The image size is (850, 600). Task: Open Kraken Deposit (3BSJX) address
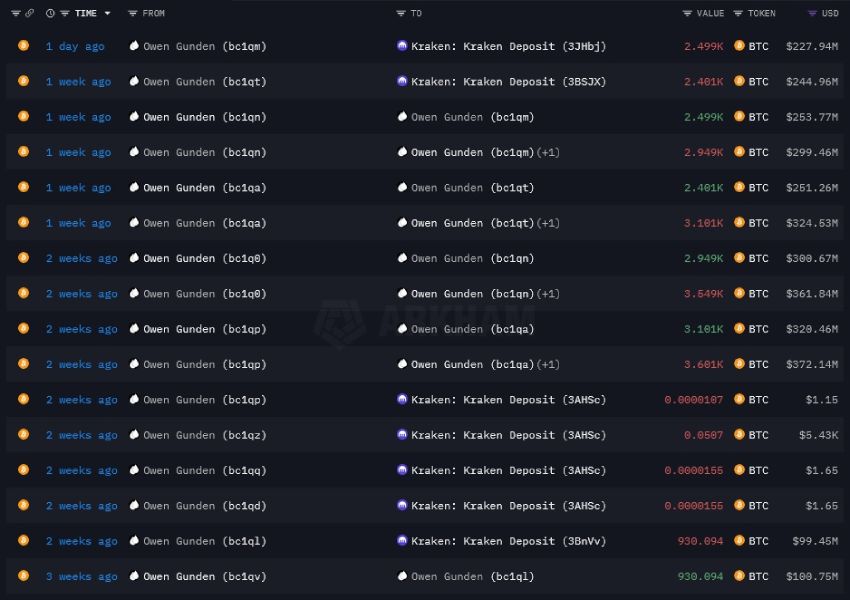(x=508, y=82)
